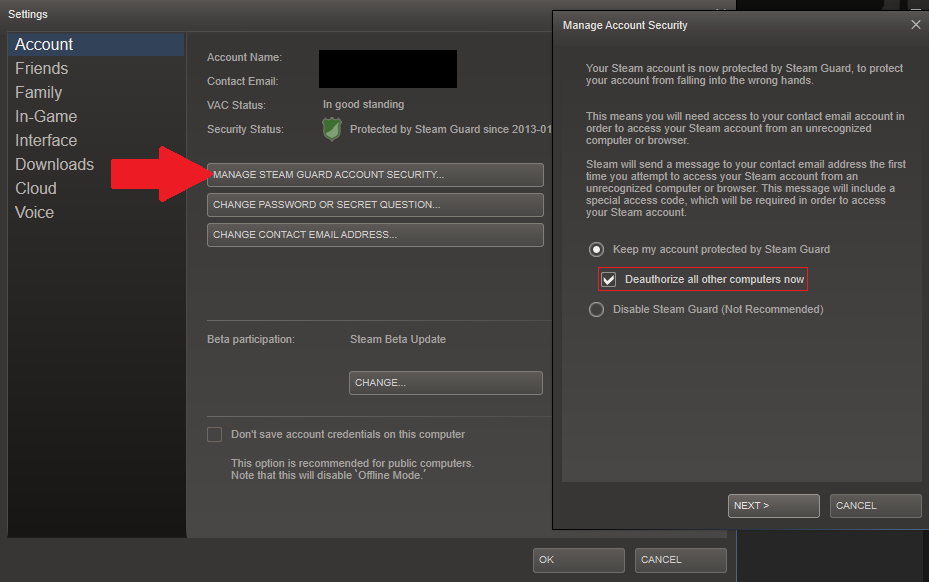Cancel the Manage Account Security dialog
Viewport: 929px width, 582px height.
(875, 506)
